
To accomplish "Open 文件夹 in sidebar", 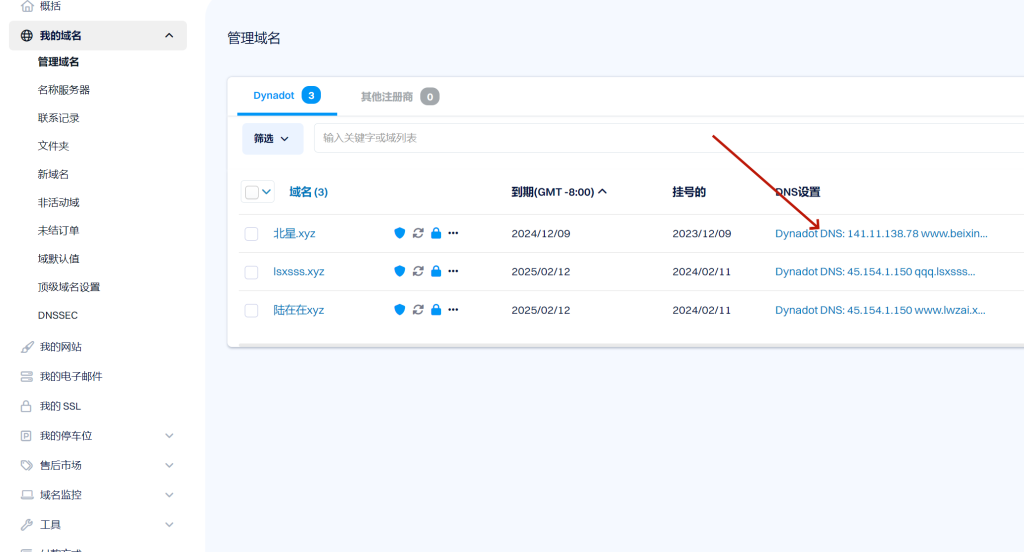I will click(53, 146).
